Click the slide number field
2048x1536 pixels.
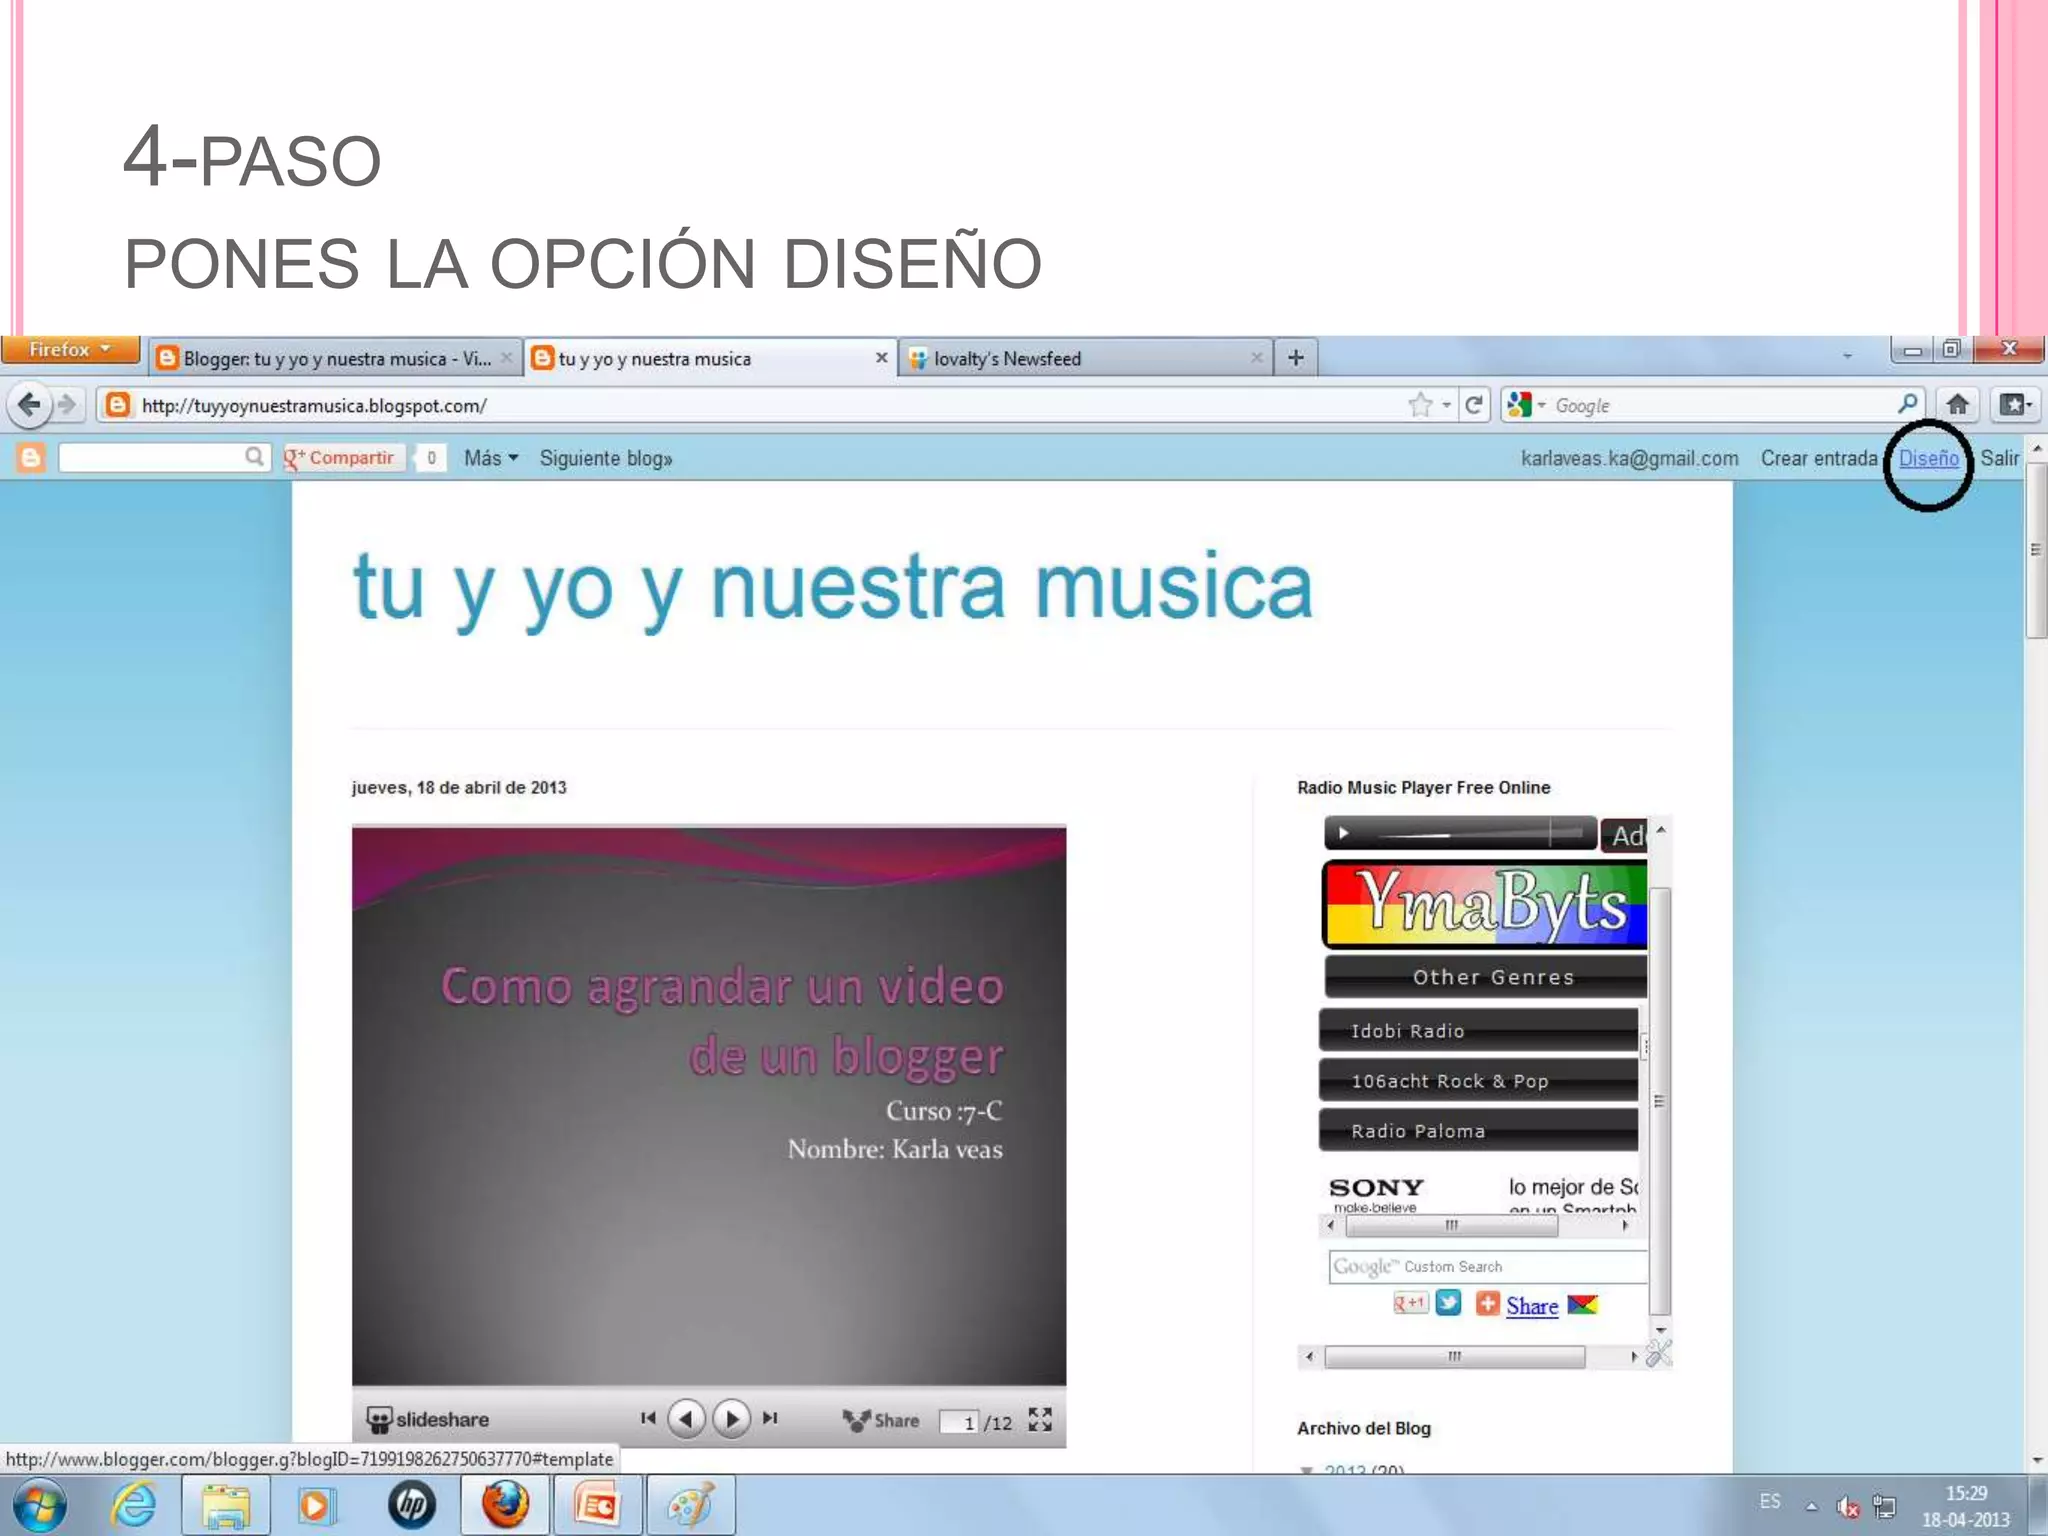point(959,1421)
